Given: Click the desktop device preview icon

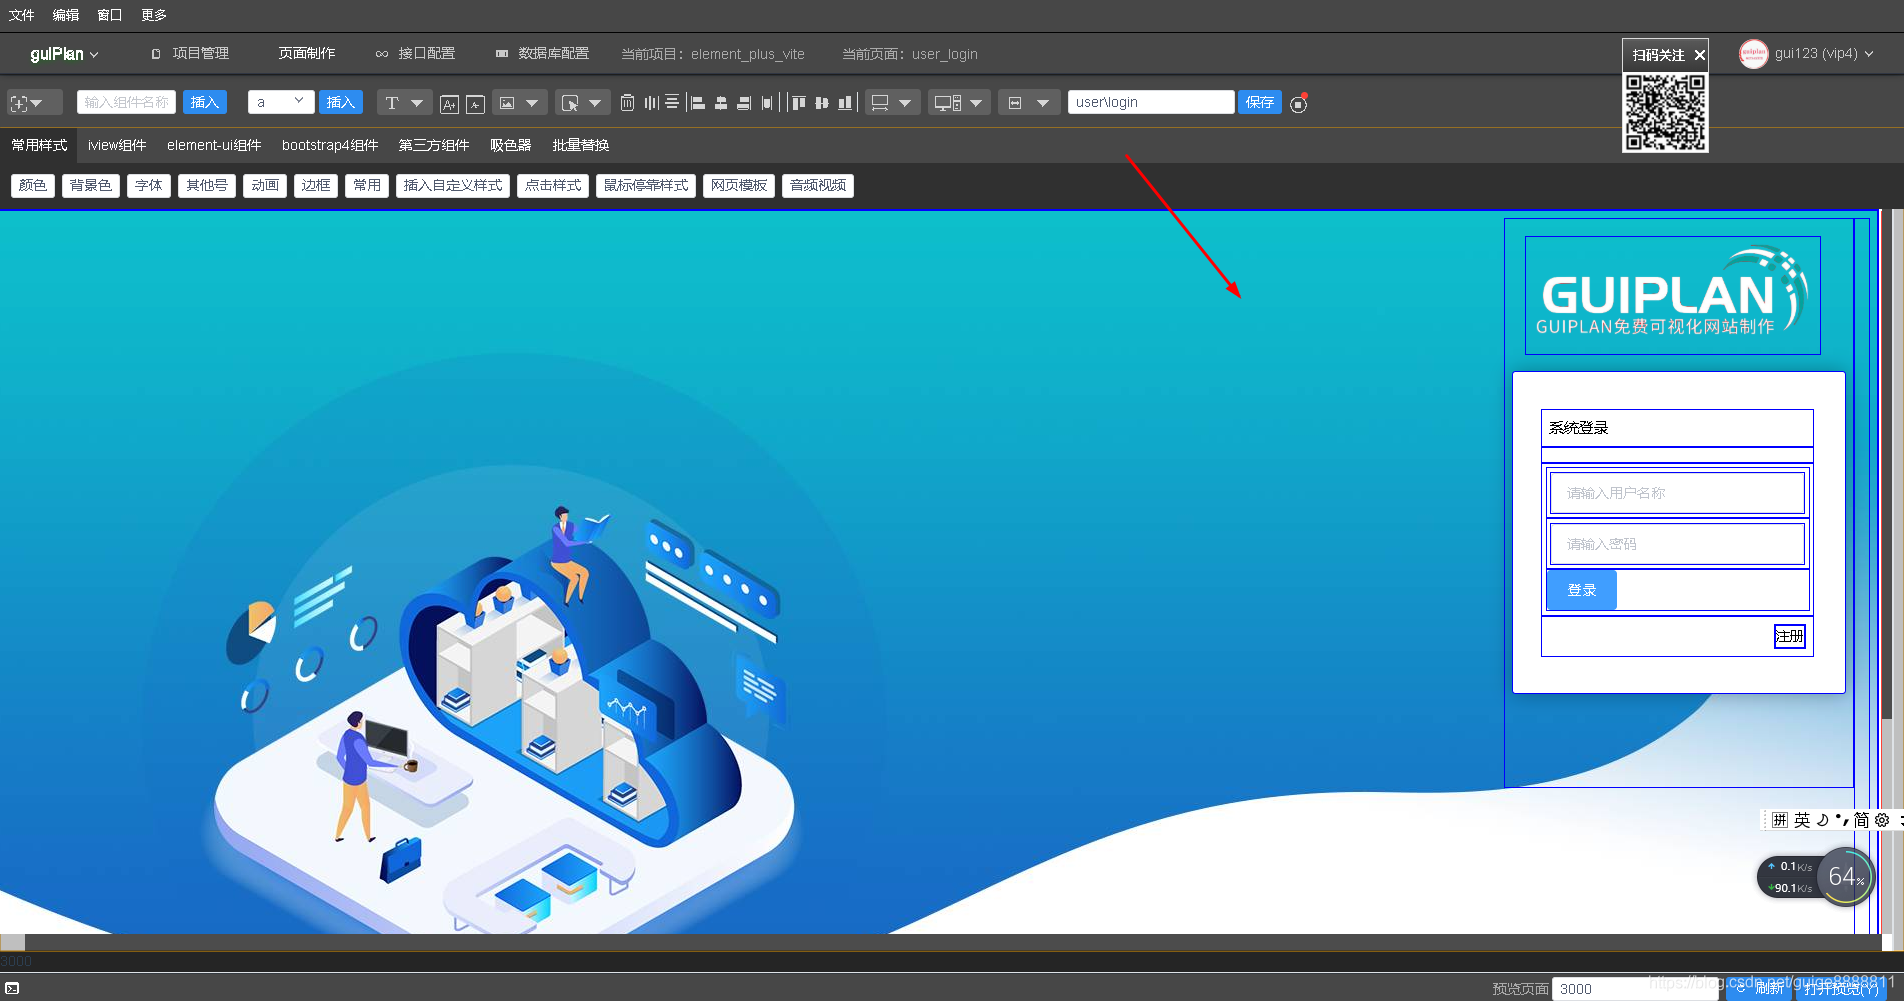Looking at the screenshot, I should (x=947, y=102).
